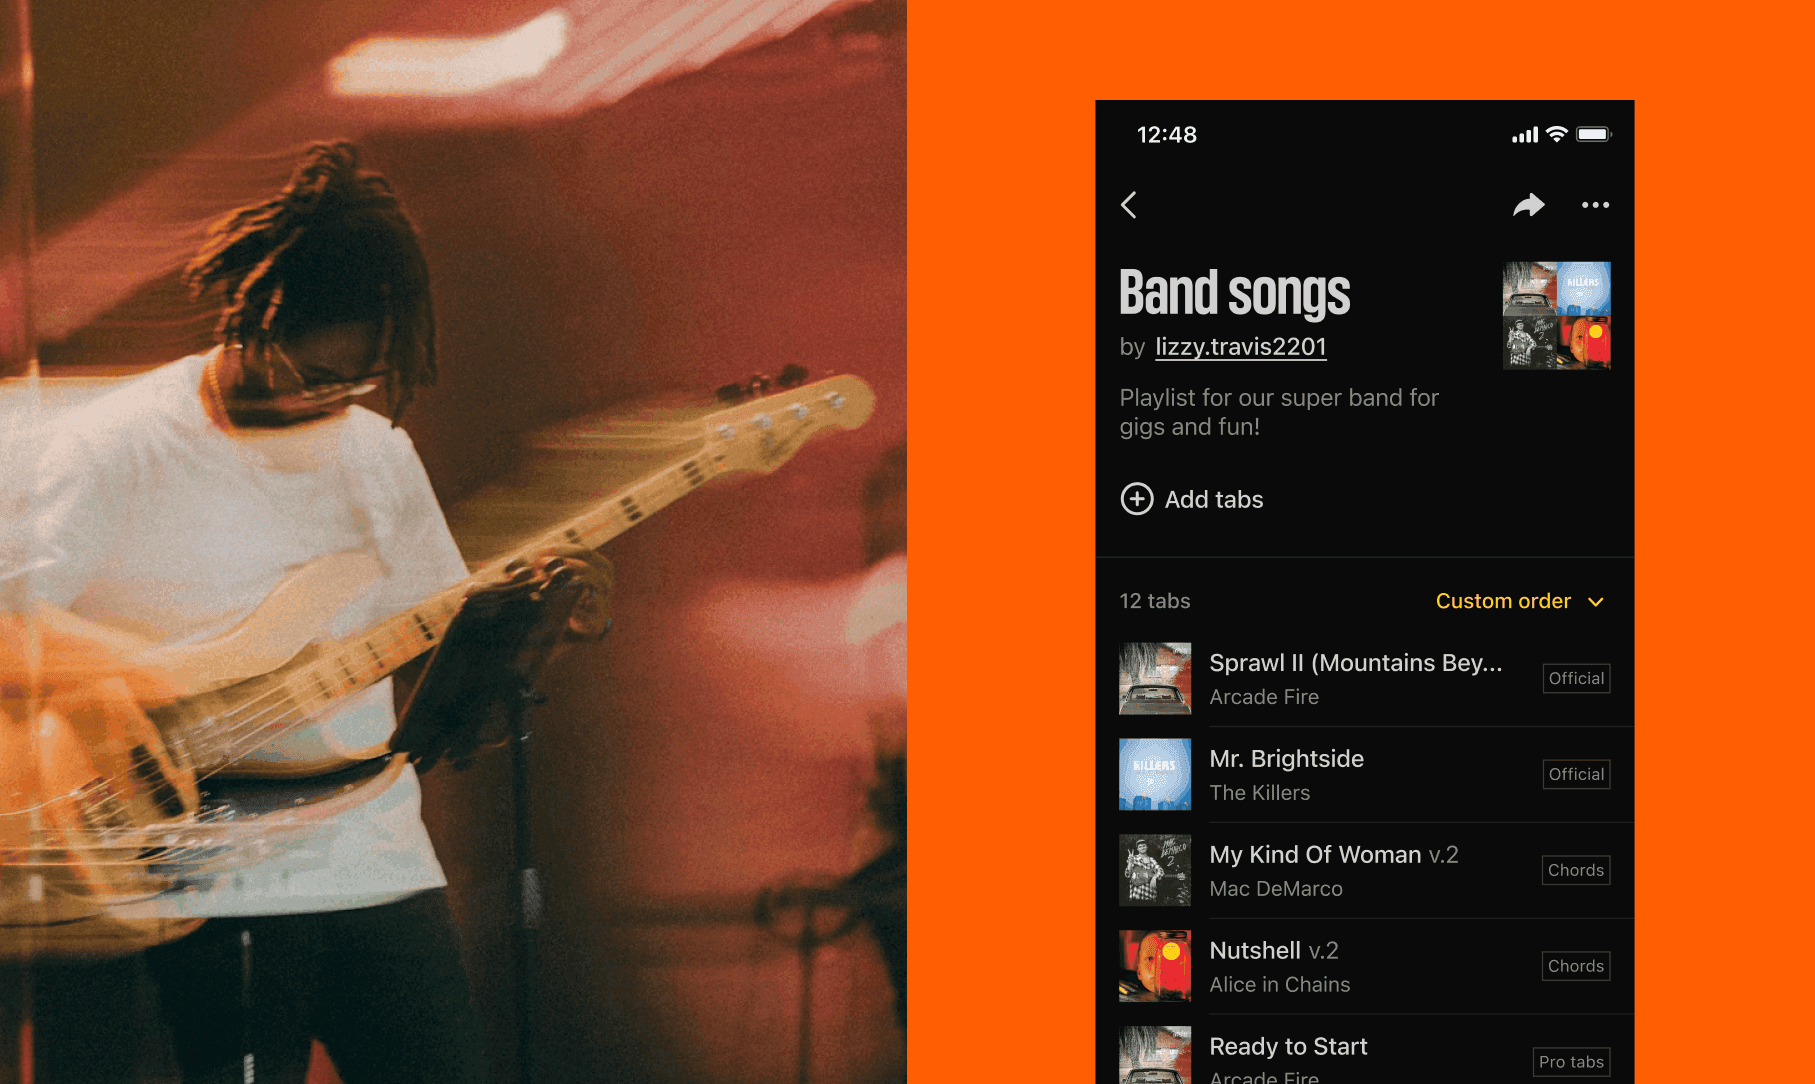Tap the Killers album art thumbnail
This screenshot has width=1815, height=1084.
(1155, 774)
